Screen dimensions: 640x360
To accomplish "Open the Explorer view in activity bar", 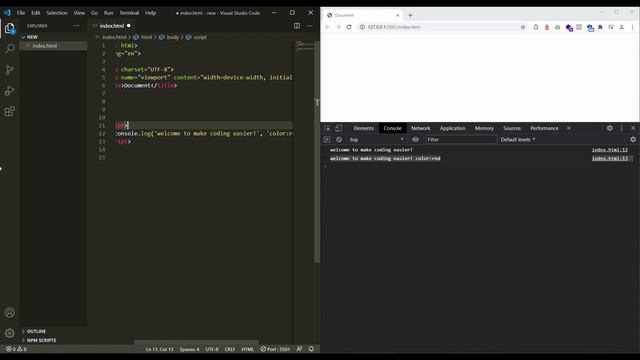I will (9, 28).
